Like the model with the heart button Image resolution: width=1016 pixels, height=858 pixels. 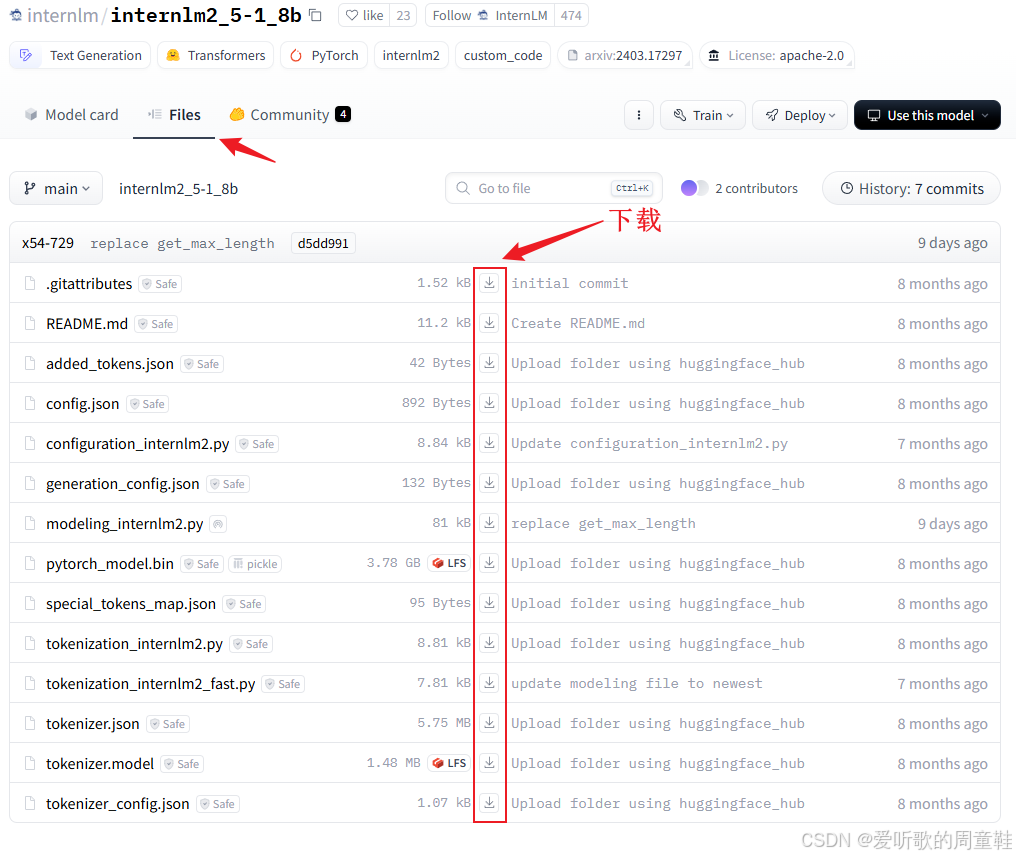[x=364, y=15]
